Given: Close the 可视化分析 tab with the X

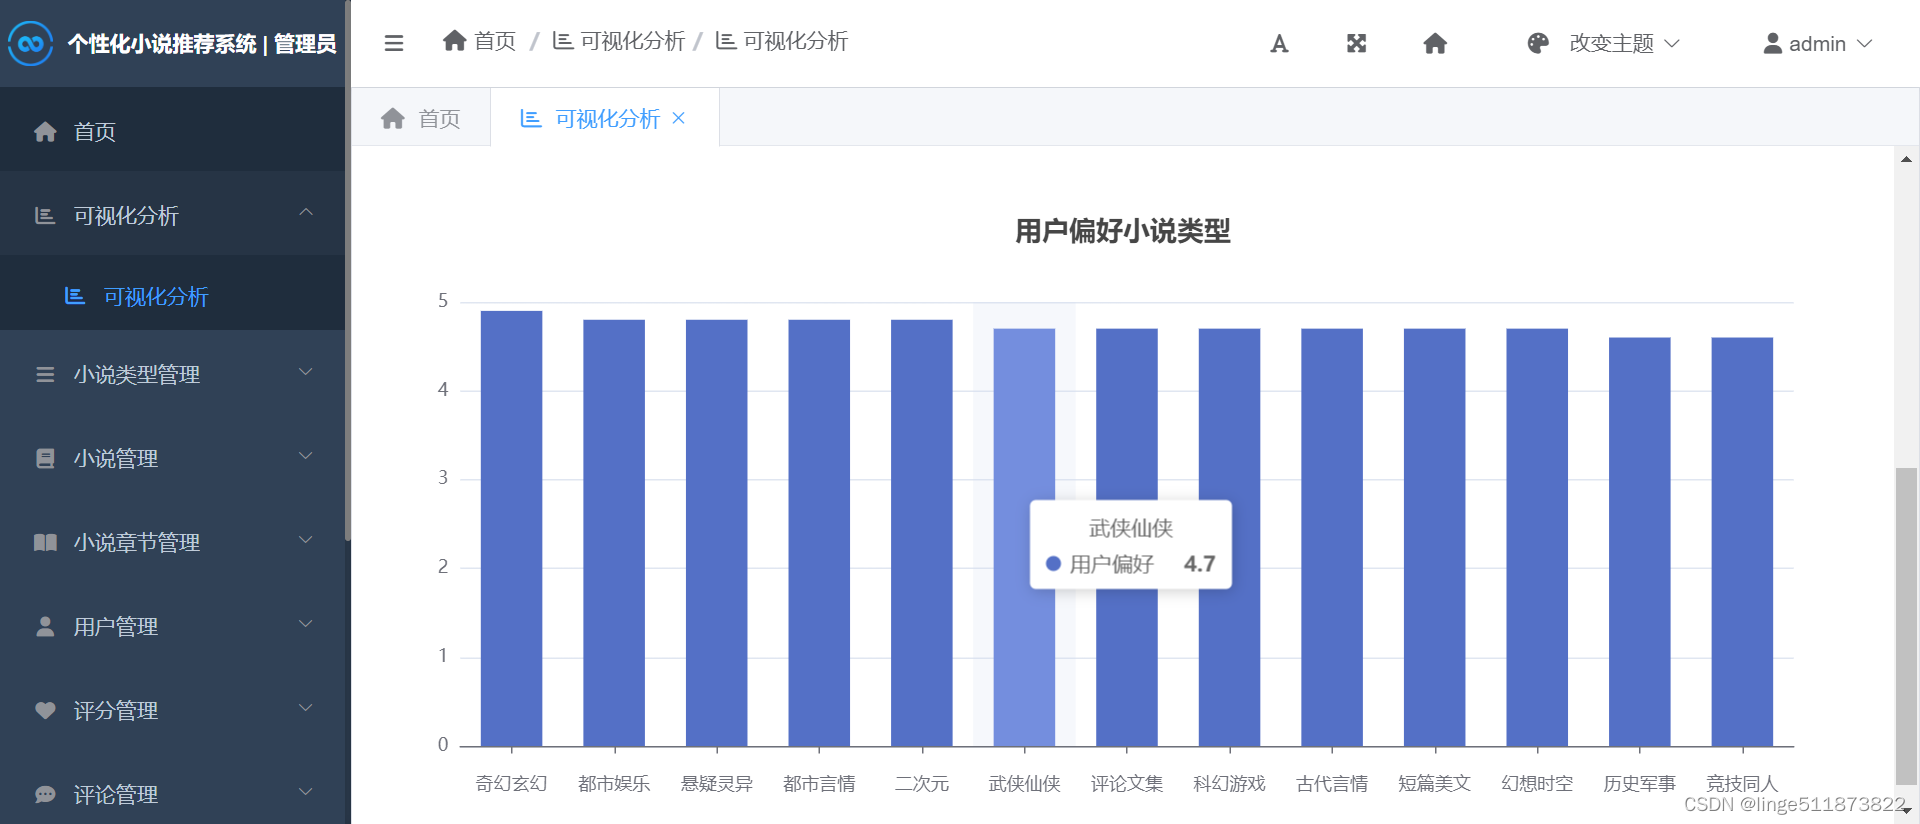Looking at the screenshot, I should 679,118.
